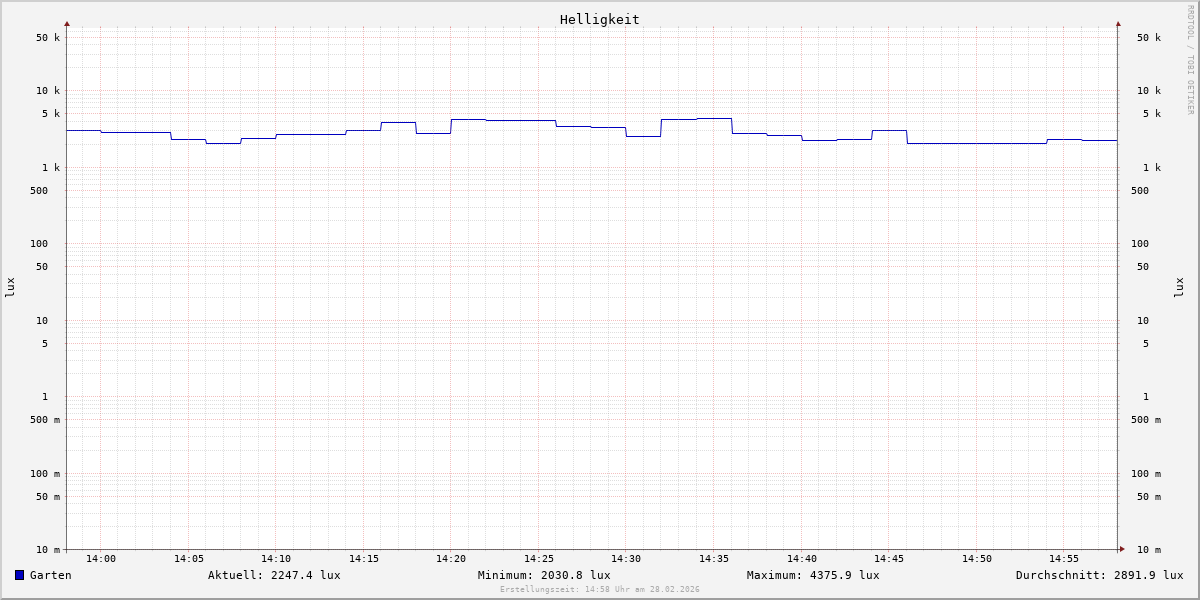
Task: Click the 10 m label on the right y-axis
Action: click(x=1148, y=550)
